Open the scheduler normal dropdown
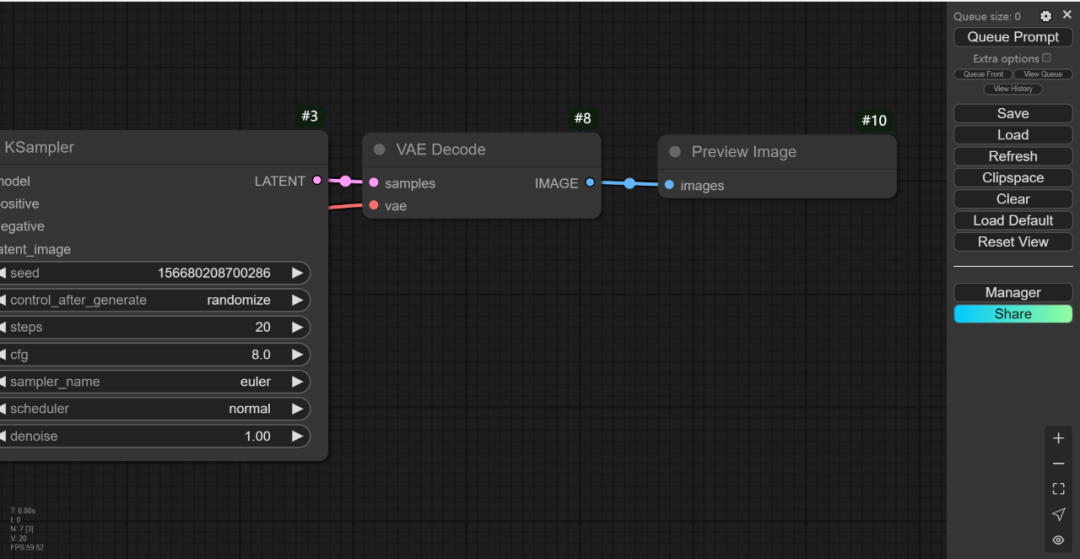The height and width of the screenshot is (559, 1080). pyautogui.click(x=249, y=409)
